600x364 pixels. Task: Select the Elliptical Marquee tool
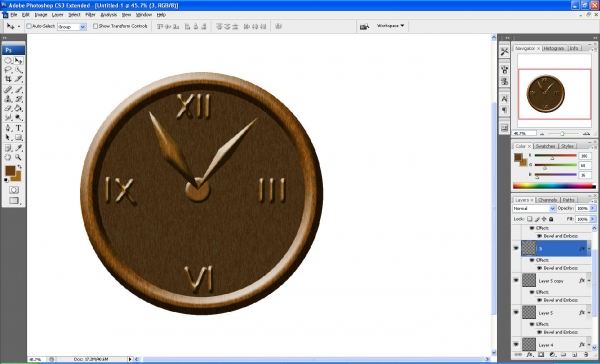[x=8, y=60]
